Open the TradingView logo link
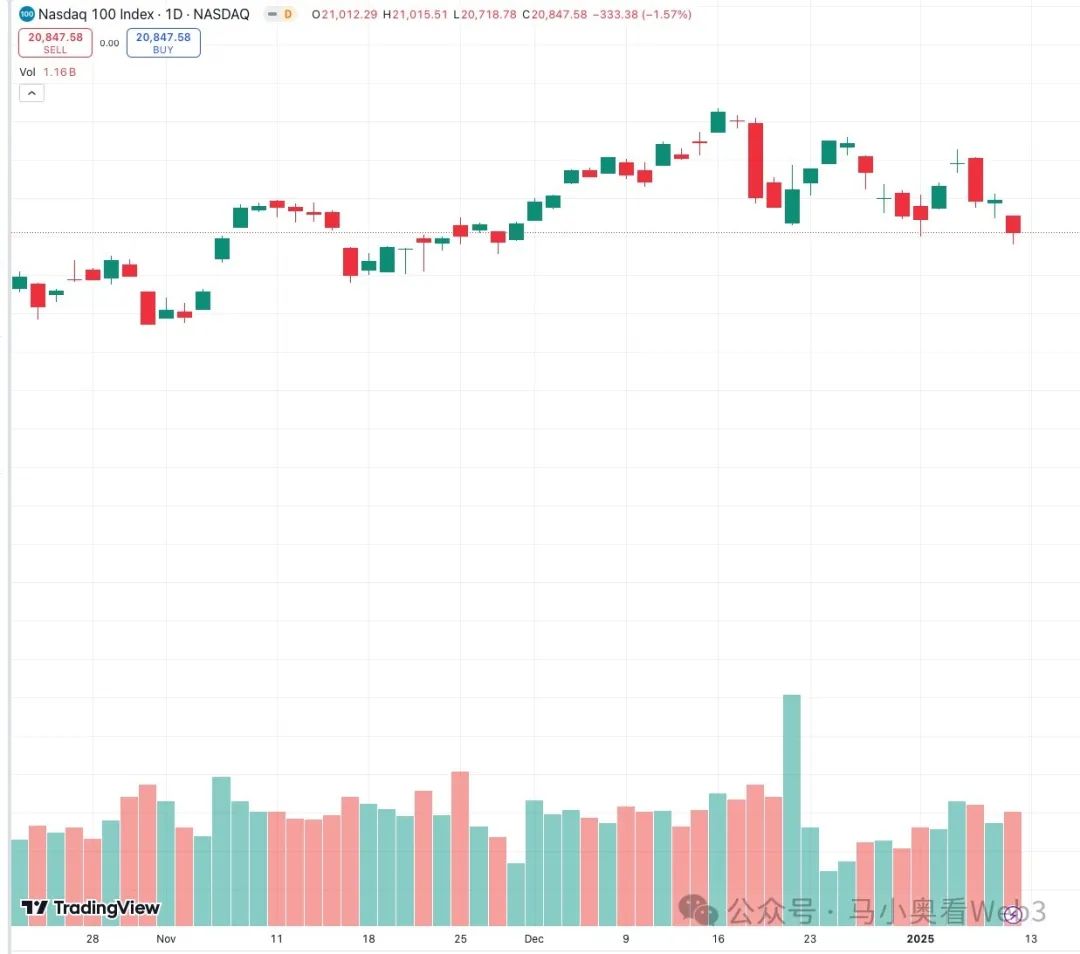This screenshot has height=954, width=1080. point(90,908)
